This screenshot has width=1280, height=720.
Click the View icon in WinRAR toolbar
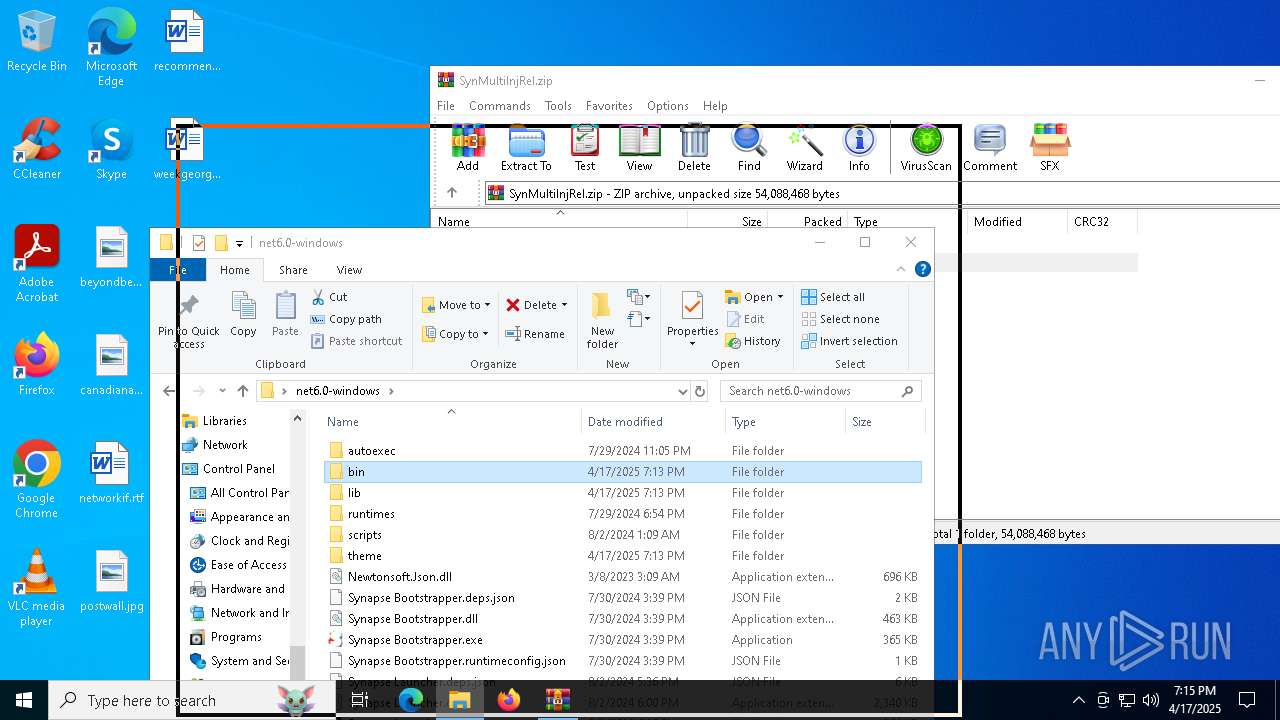(x=639, y=148)
